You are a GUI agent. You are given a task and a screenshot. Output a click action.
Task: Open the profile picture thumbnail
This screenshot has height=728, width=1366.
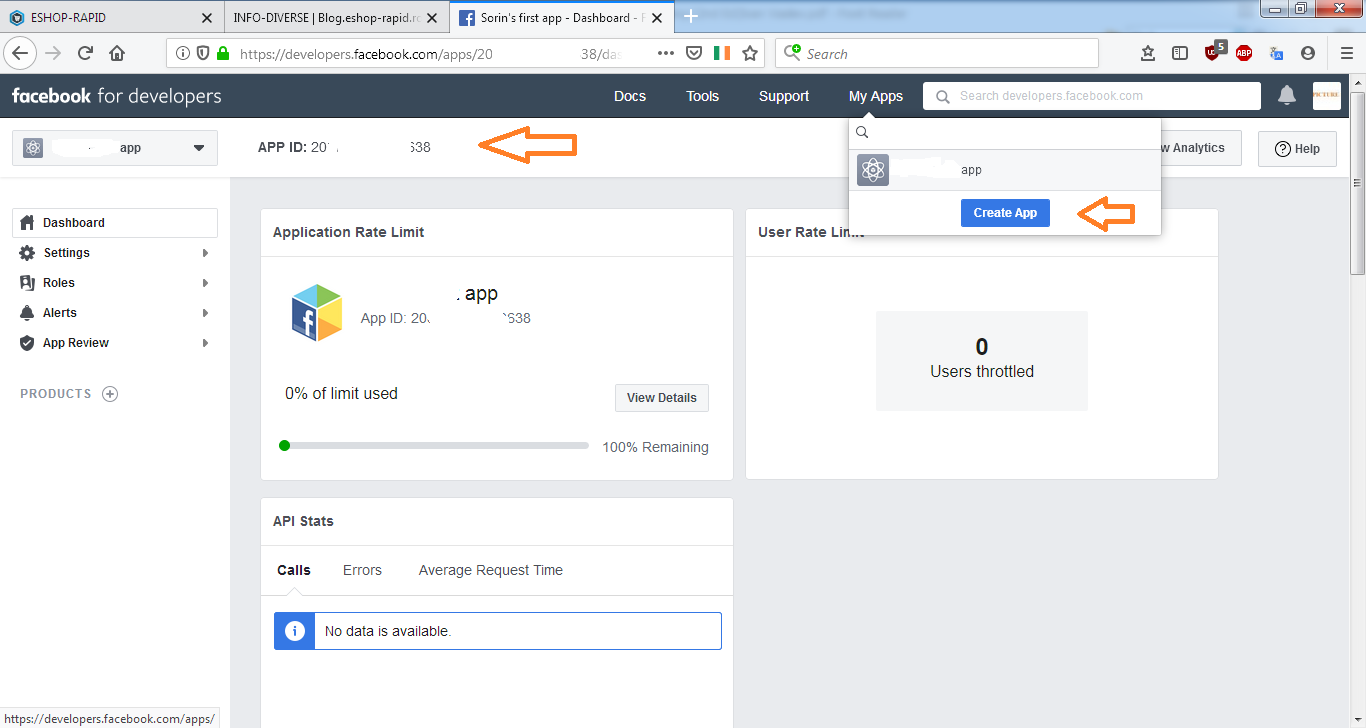(1326, 95)
